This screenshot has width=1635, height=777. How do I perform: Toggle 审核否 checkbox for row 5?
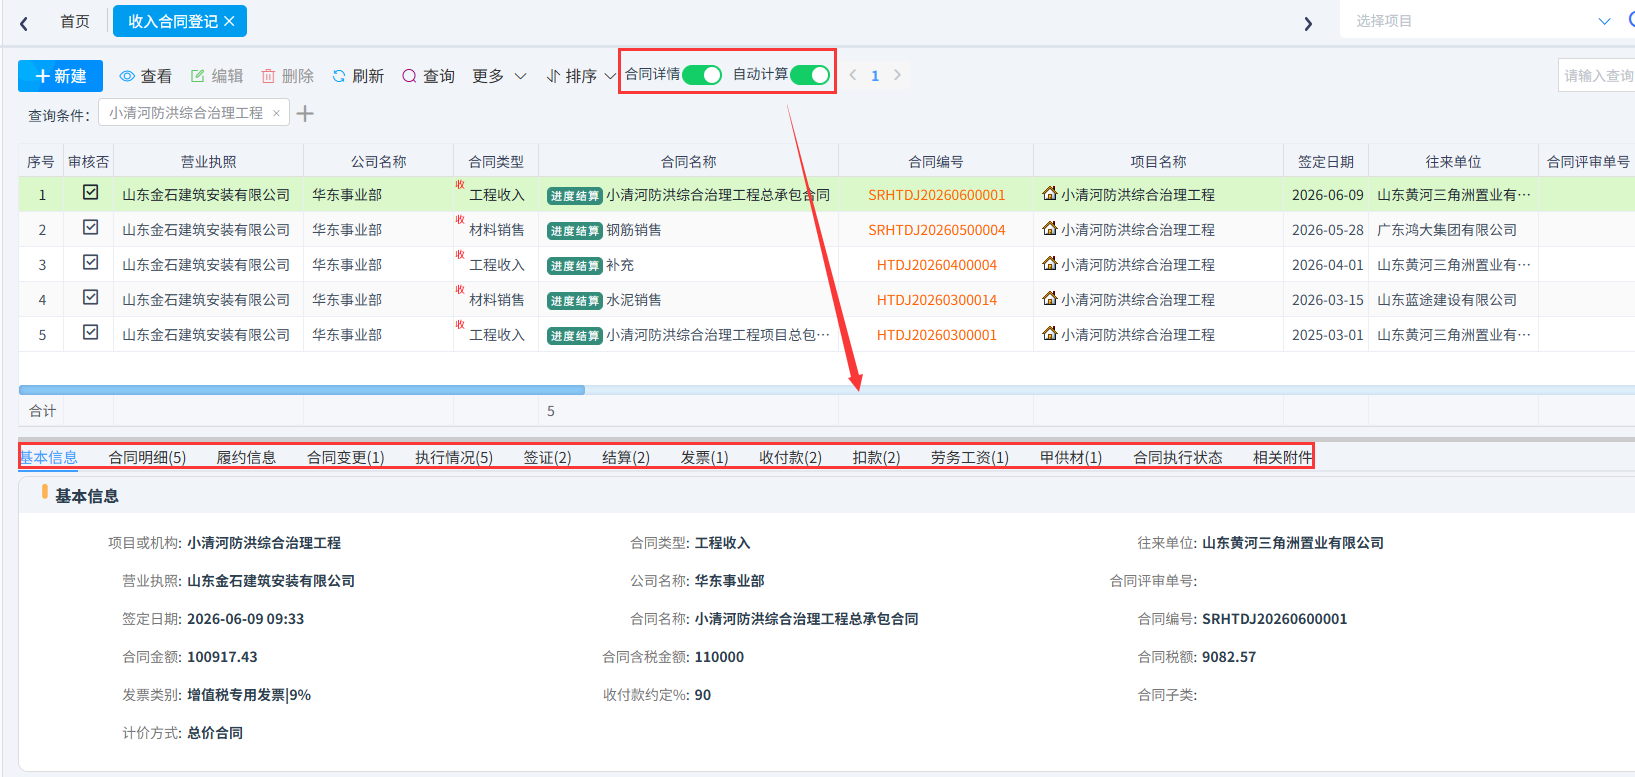pyautogui.click(x=90, y=332)
